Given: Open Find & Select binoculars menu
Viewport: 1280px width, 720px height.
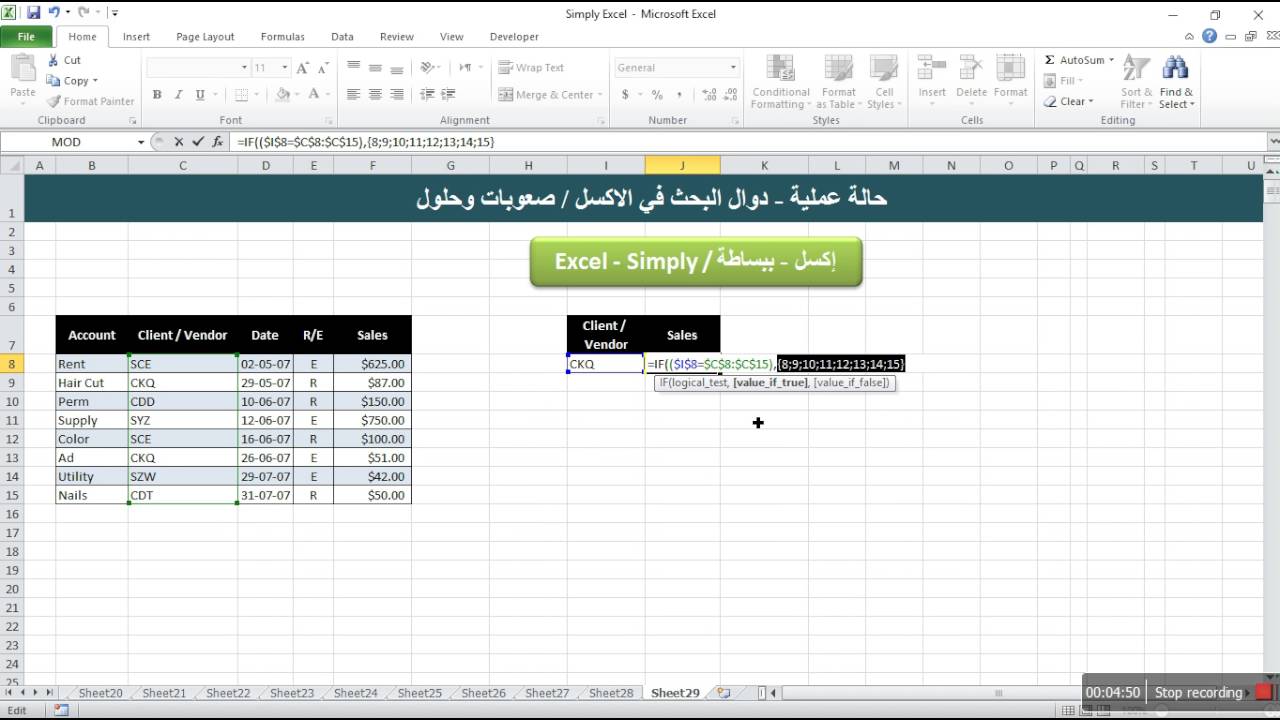Looking at the screenshot, I should [1176, 82].
